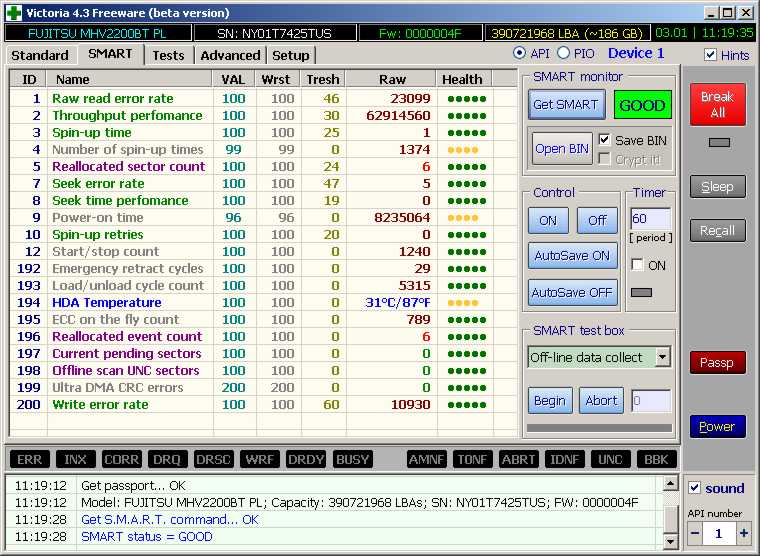Open the Advanced tab
The height and width of the screenshot is (556, 760).
coord(230,55)
